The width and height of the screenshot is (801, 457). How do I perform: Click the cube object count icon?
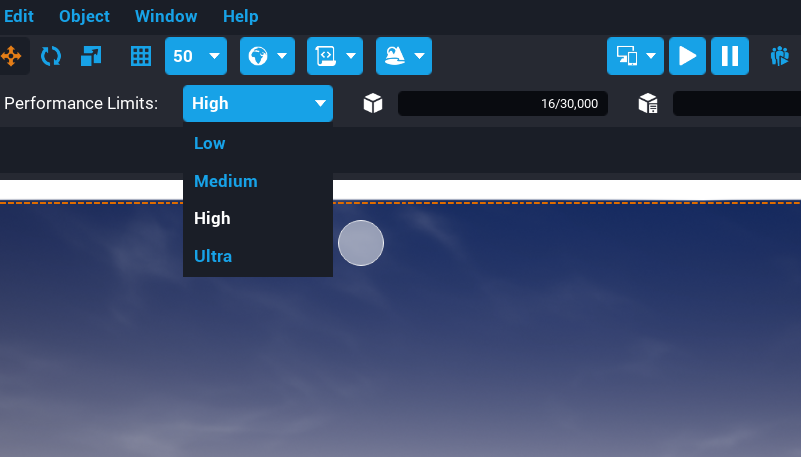coord(373,104)
